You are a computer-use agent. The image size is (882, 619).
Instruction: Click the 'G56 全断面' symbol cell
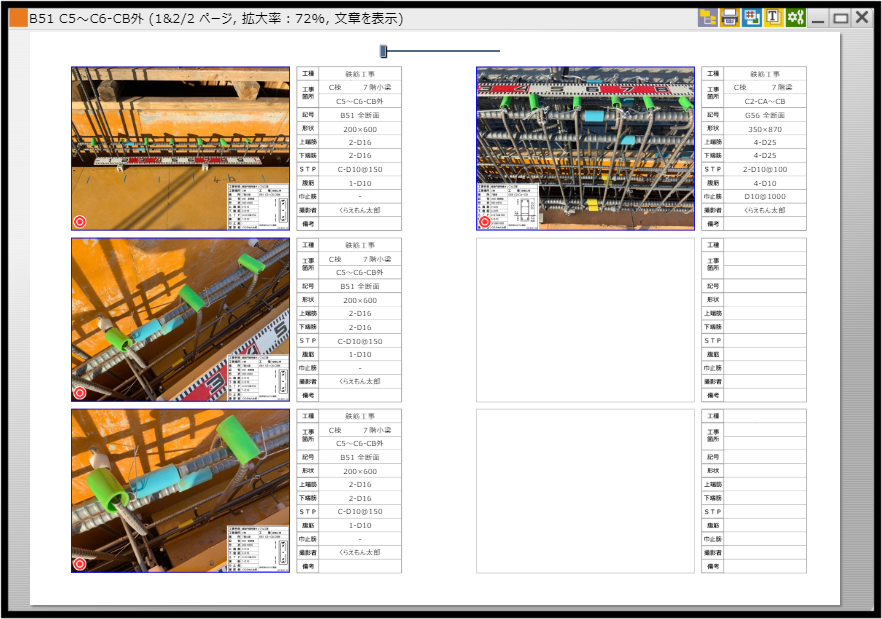(x=764, y=115)
